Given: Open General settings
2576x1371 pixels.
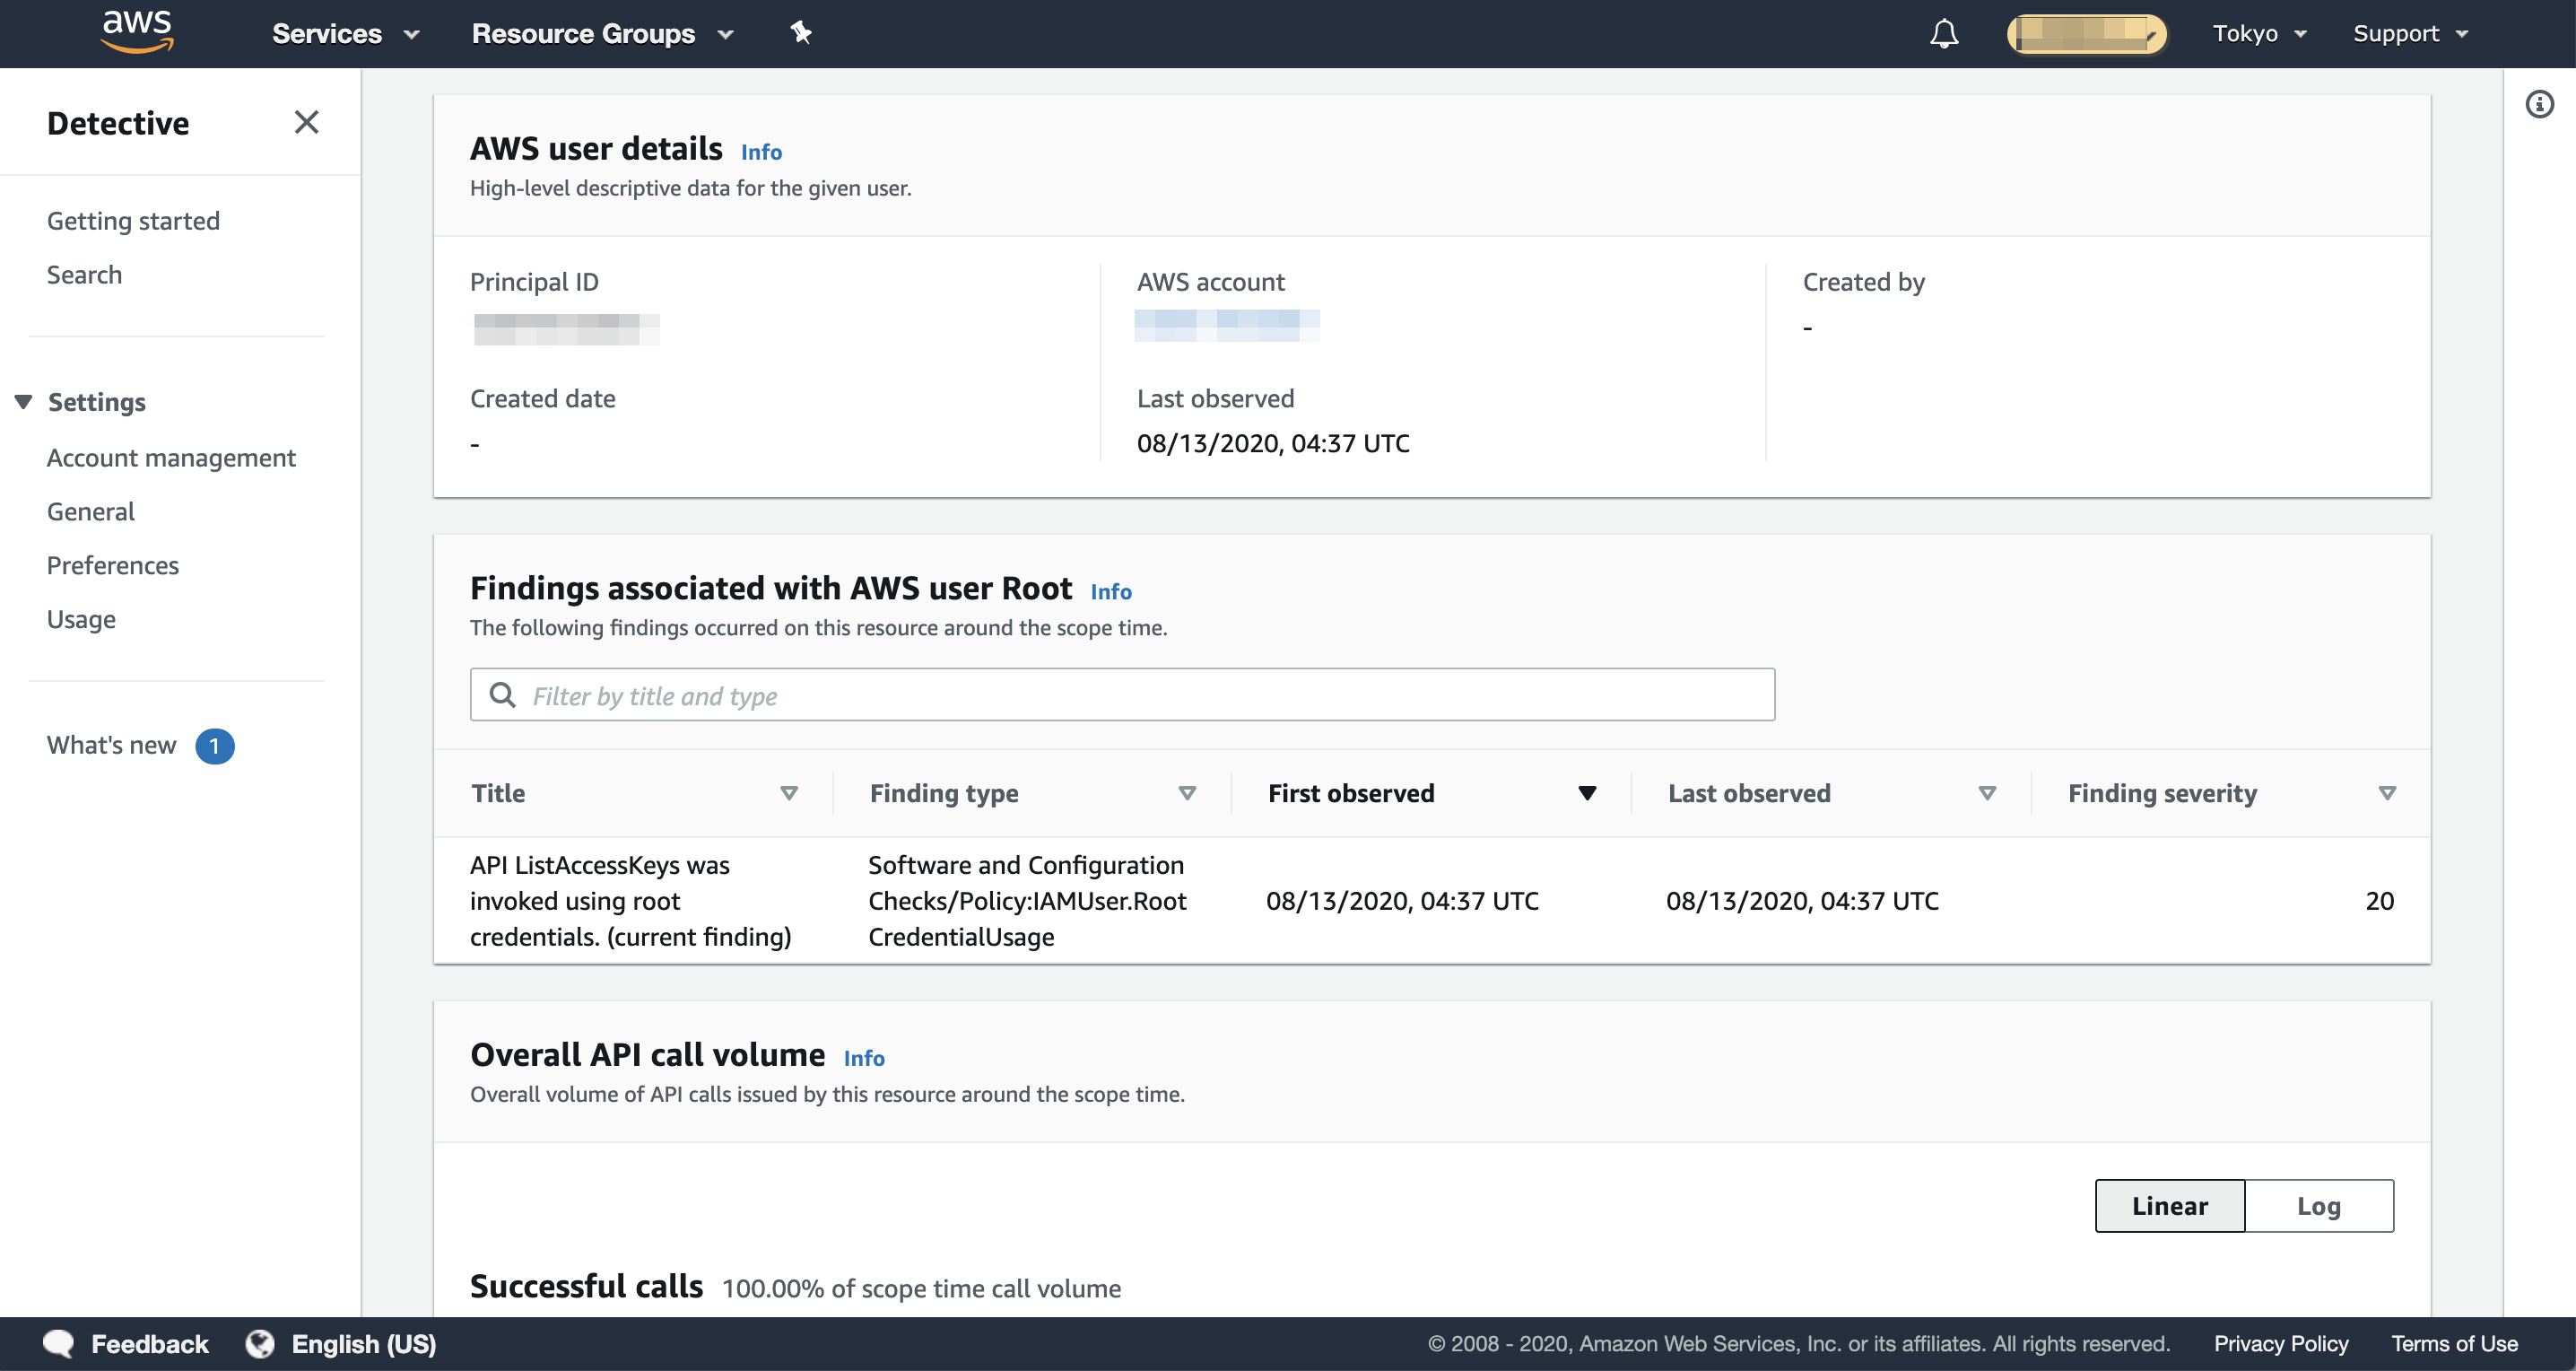Looking at the screenshot, I should pyautogui.click(x=90, y=512).
